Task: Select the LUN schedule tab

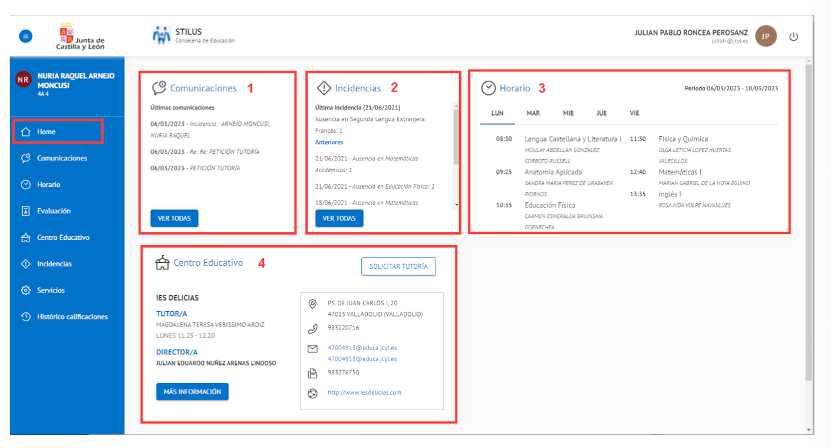Action: pyautogui.click(x=497, y=113)
